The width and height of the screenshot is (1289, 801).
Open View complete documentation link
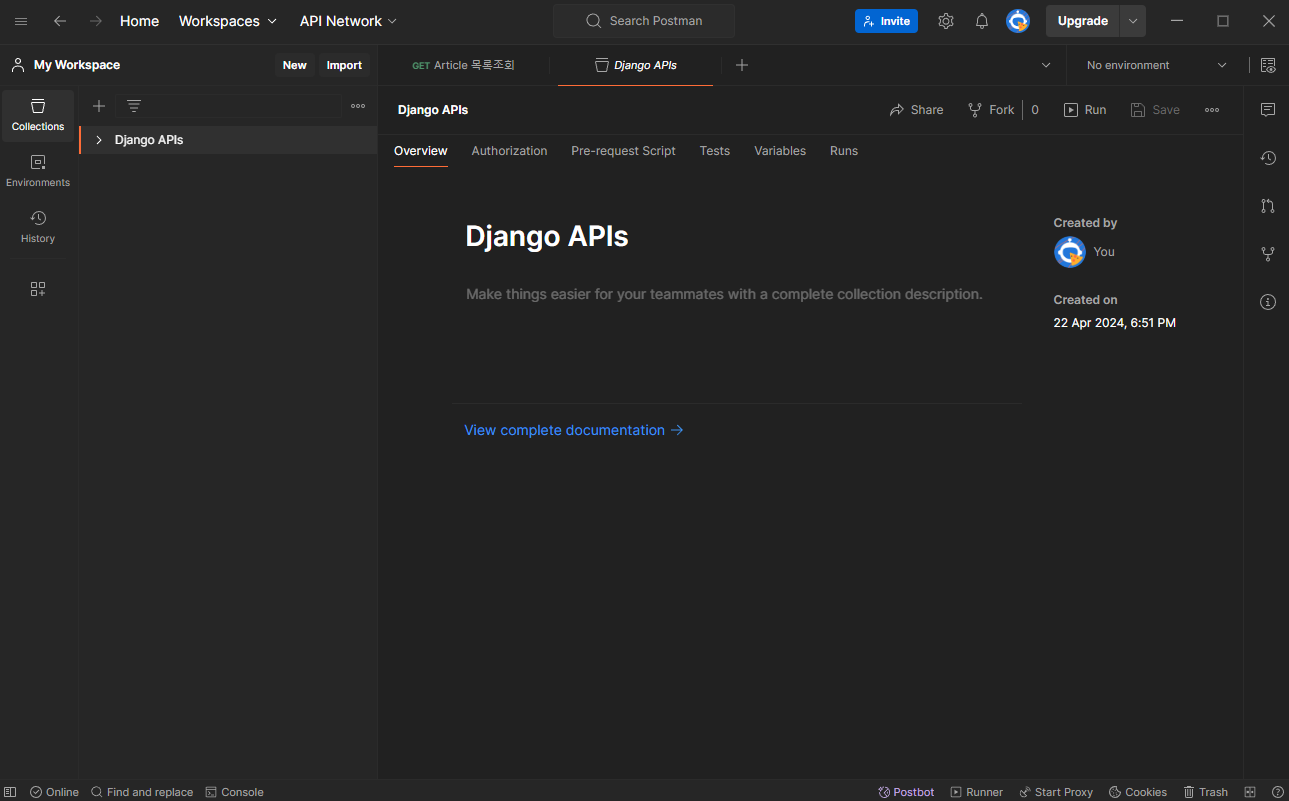coord(574,430)
